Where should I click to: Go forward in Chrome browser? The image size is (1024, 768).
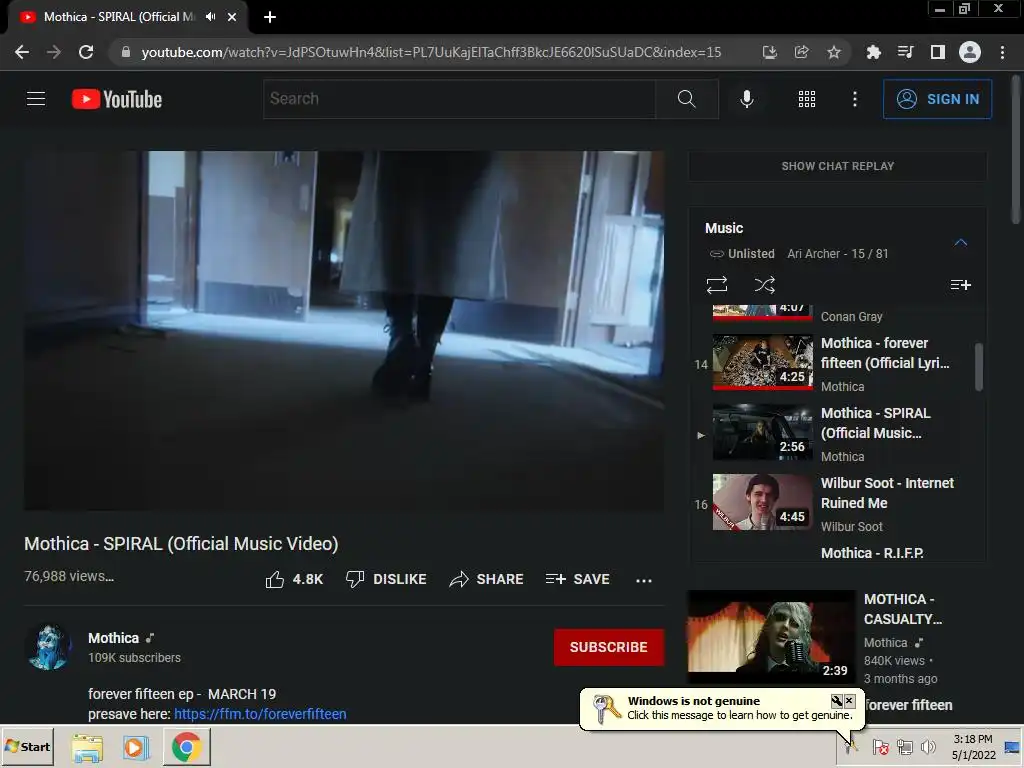54,52
